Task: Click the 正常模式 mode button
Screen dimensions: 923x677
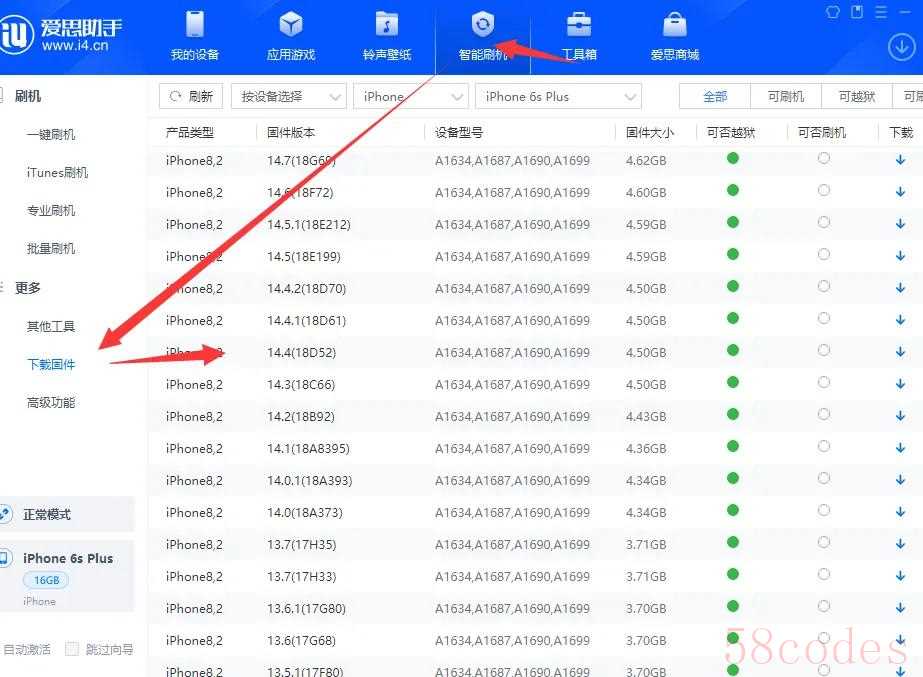Action: [x=67, y=514]
